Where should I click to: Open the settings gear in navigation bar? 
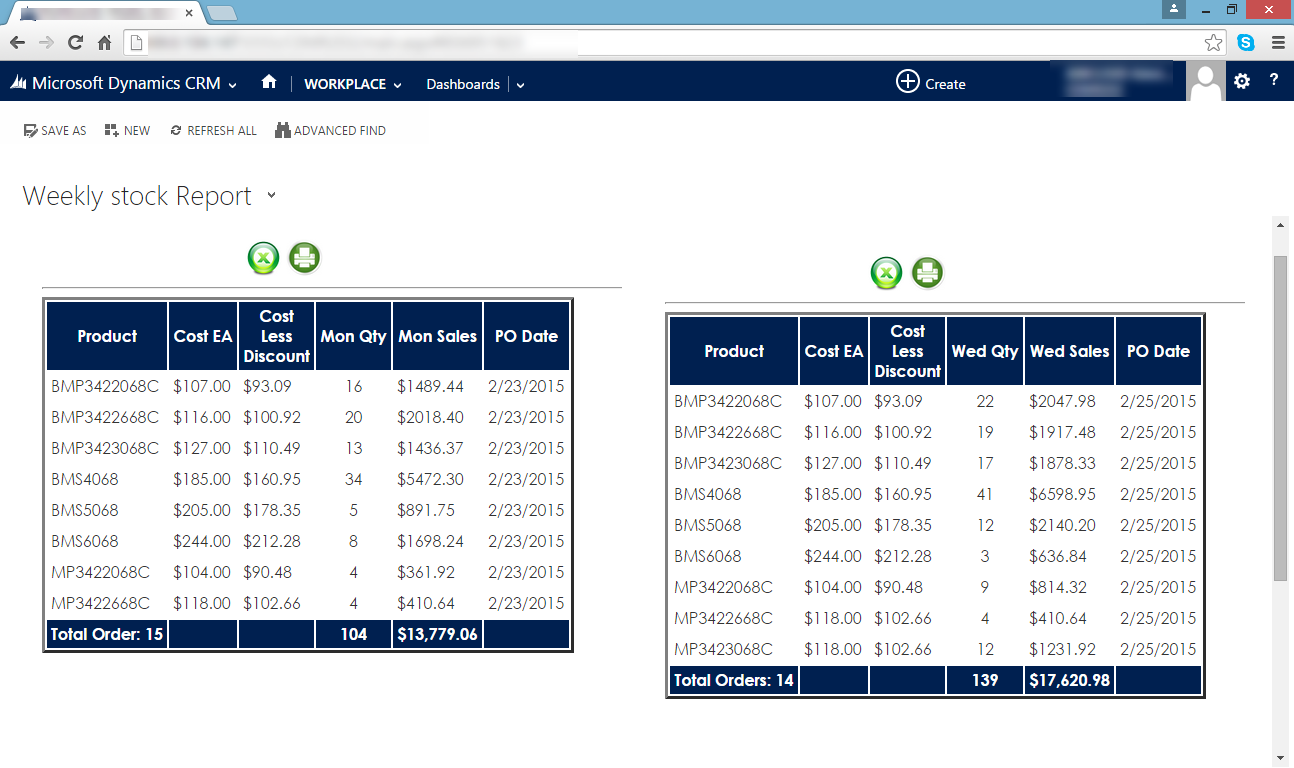[1242, 82]
